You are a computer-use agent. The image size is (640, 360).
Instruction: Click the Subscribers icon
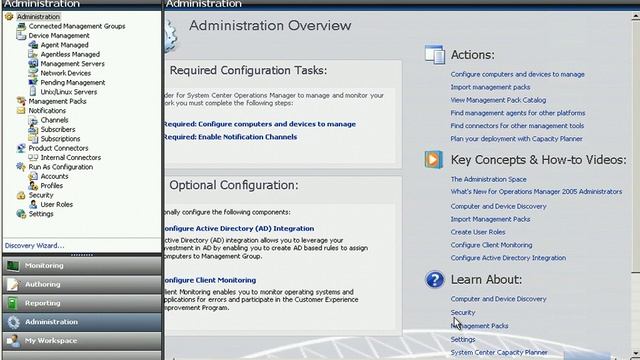pos(33,129)
